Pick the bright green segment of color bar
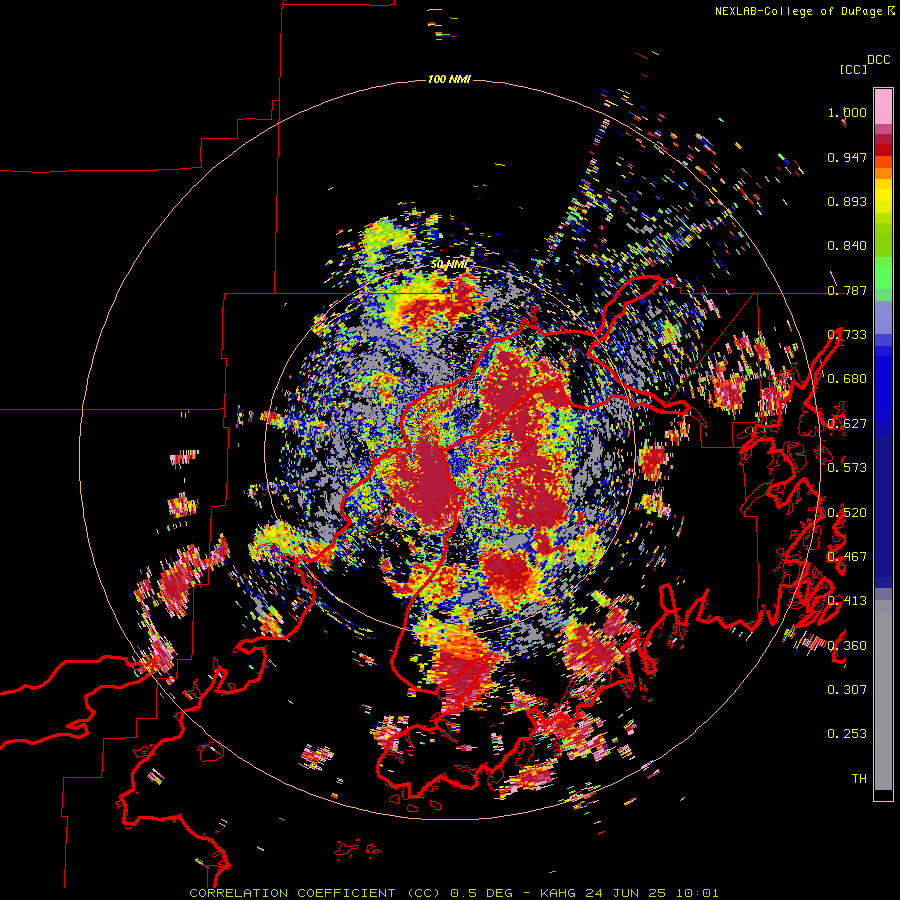This screenshot has height=900, width=900. click(x=883, y=273)
